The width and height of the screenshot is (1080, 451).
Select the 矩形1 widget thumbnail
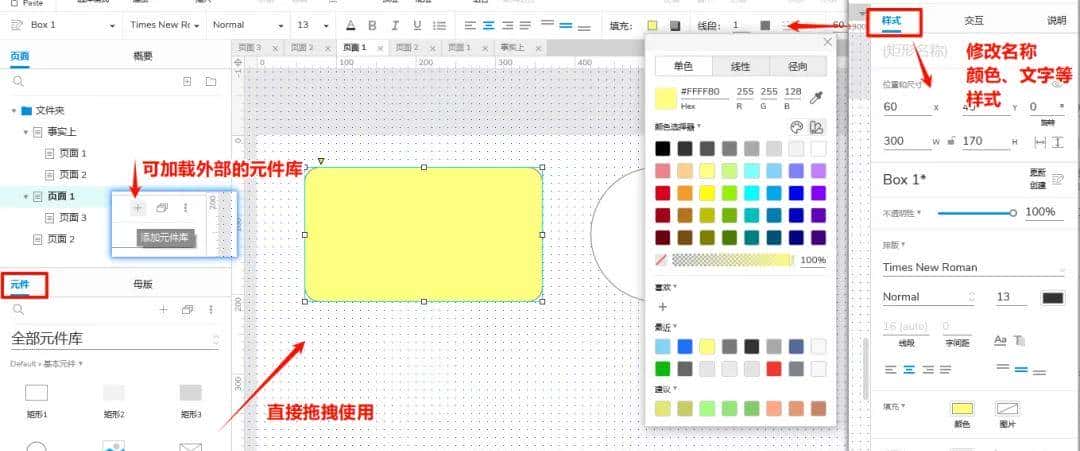coord(37,392)
